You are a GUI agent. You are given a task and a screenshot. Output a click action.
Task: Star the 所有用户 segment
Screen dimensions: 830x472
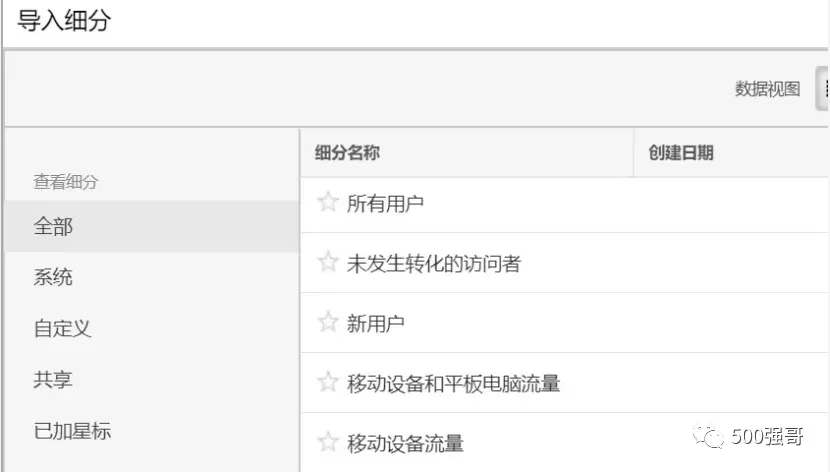point(328,203)
